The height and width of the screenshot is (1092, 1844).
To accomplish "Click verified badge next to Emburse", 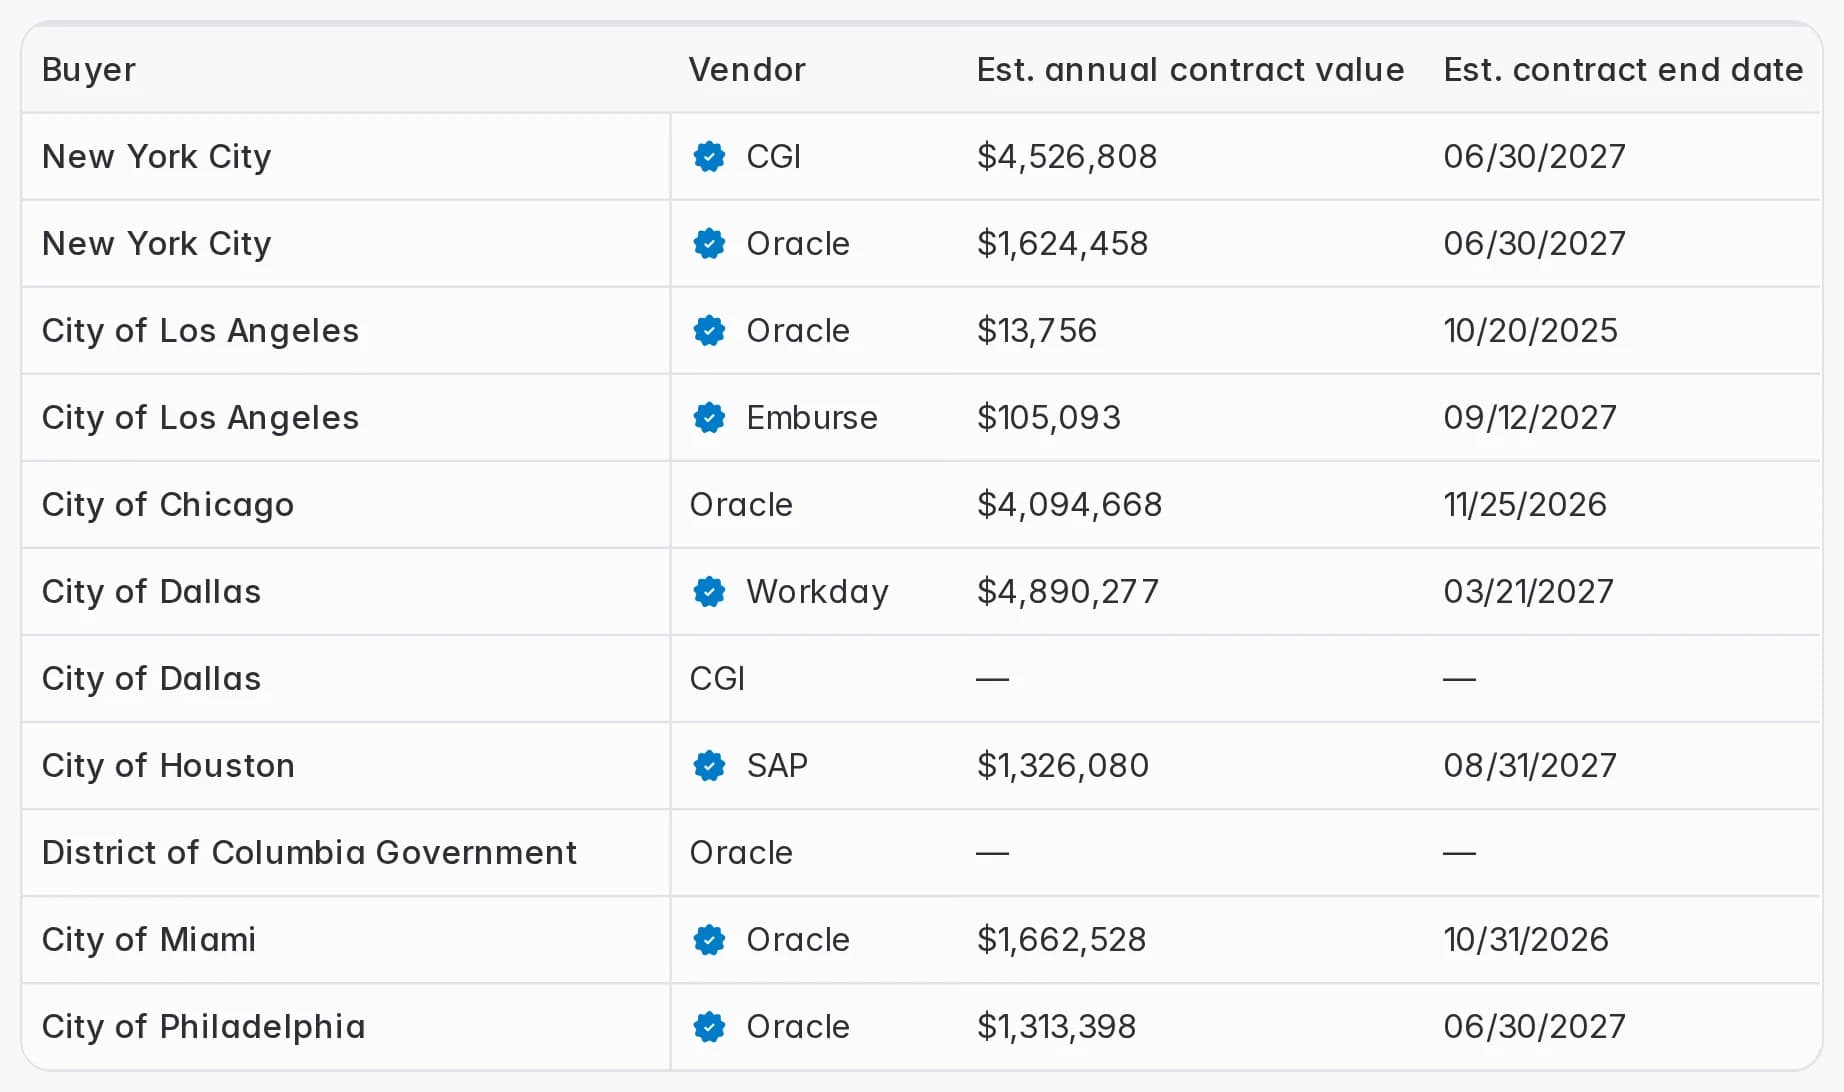I will (709, 418).
